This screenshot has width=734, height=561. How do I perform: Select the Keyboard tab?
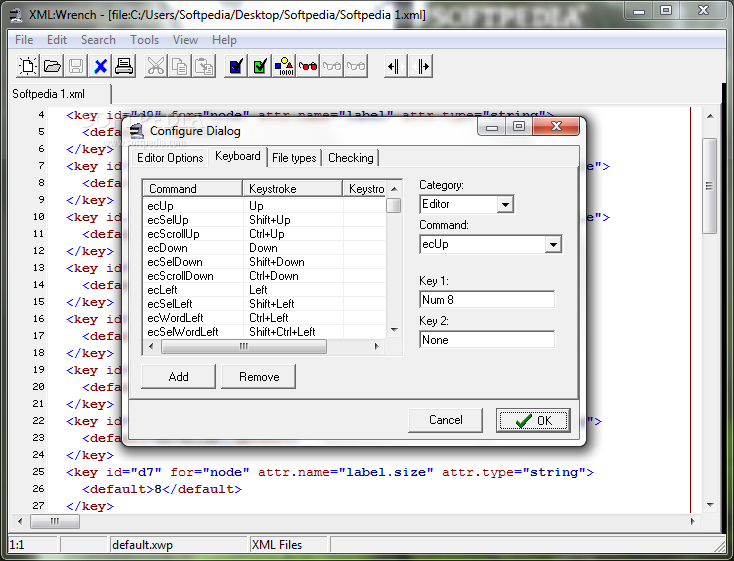238,156
